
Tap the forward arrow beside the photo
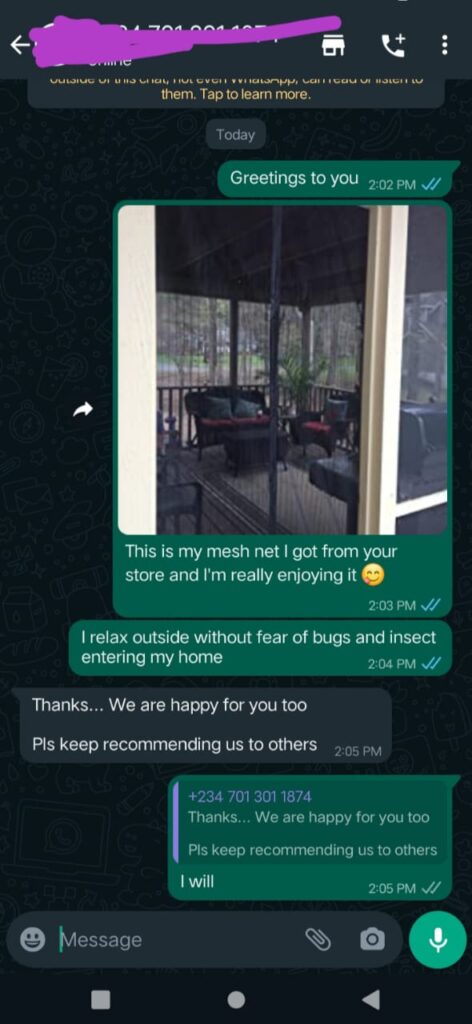pos(82,409)
